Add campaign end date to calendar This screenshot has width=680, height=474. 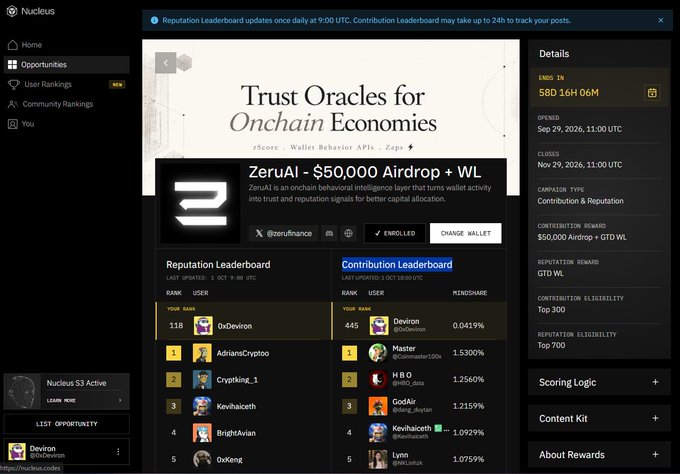(x=652, y=92)
